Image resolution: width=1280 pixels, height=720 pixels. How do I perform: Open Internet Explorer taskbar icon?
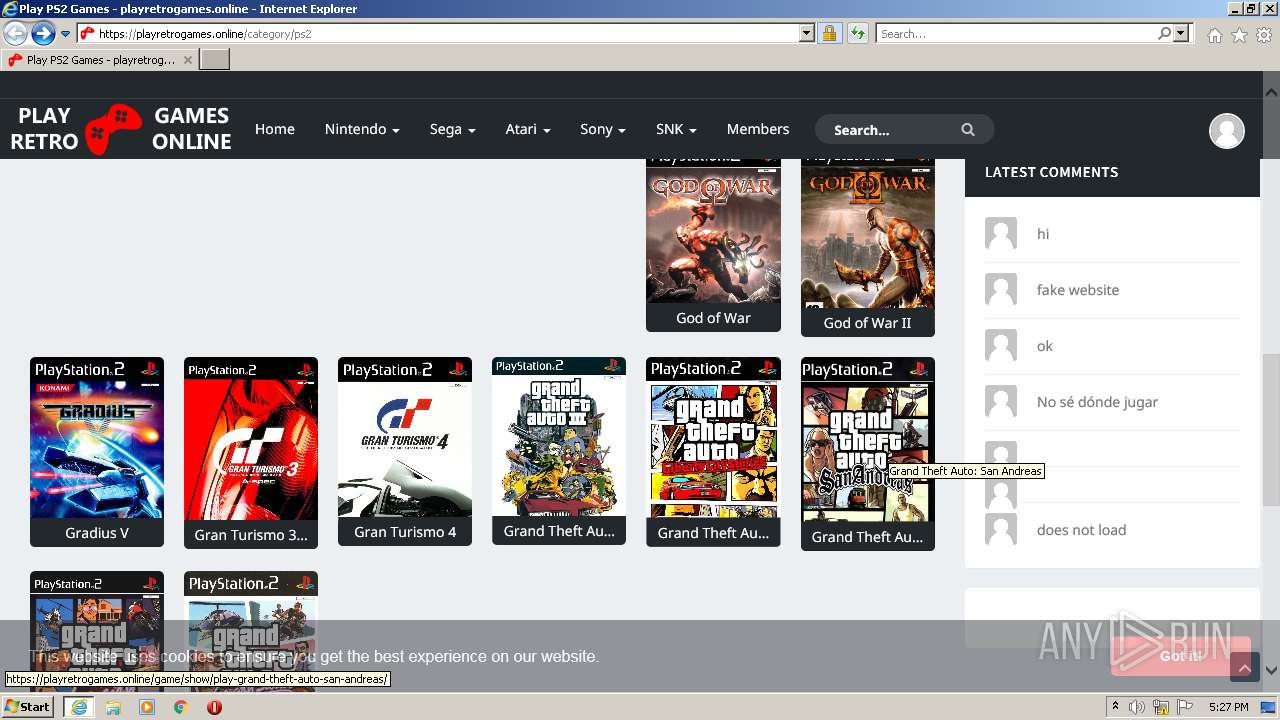coord(78,707)
